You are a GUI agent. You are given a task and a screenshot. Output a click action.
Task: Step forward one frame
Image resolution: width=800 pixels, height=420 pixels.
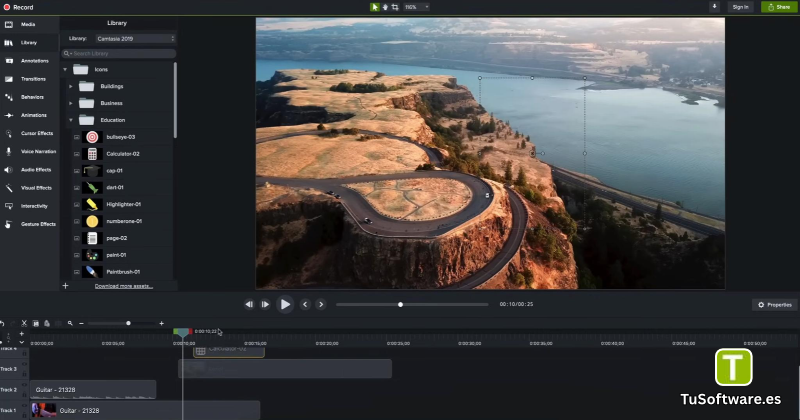tap(265, 304)
